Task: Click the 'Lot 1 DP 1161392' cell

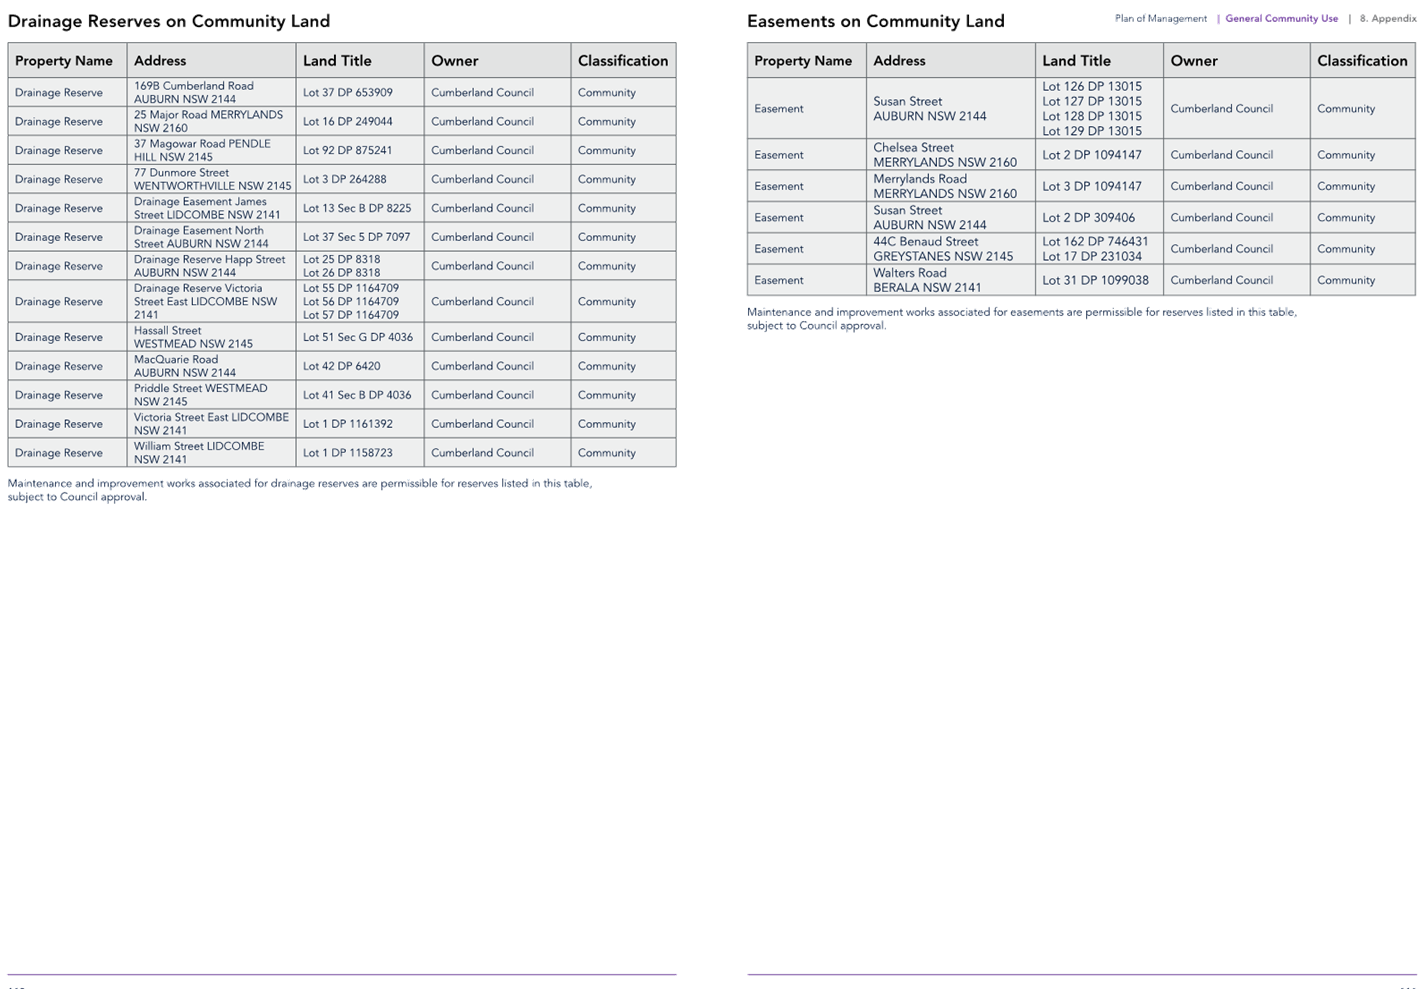Action: pos(360,424)
